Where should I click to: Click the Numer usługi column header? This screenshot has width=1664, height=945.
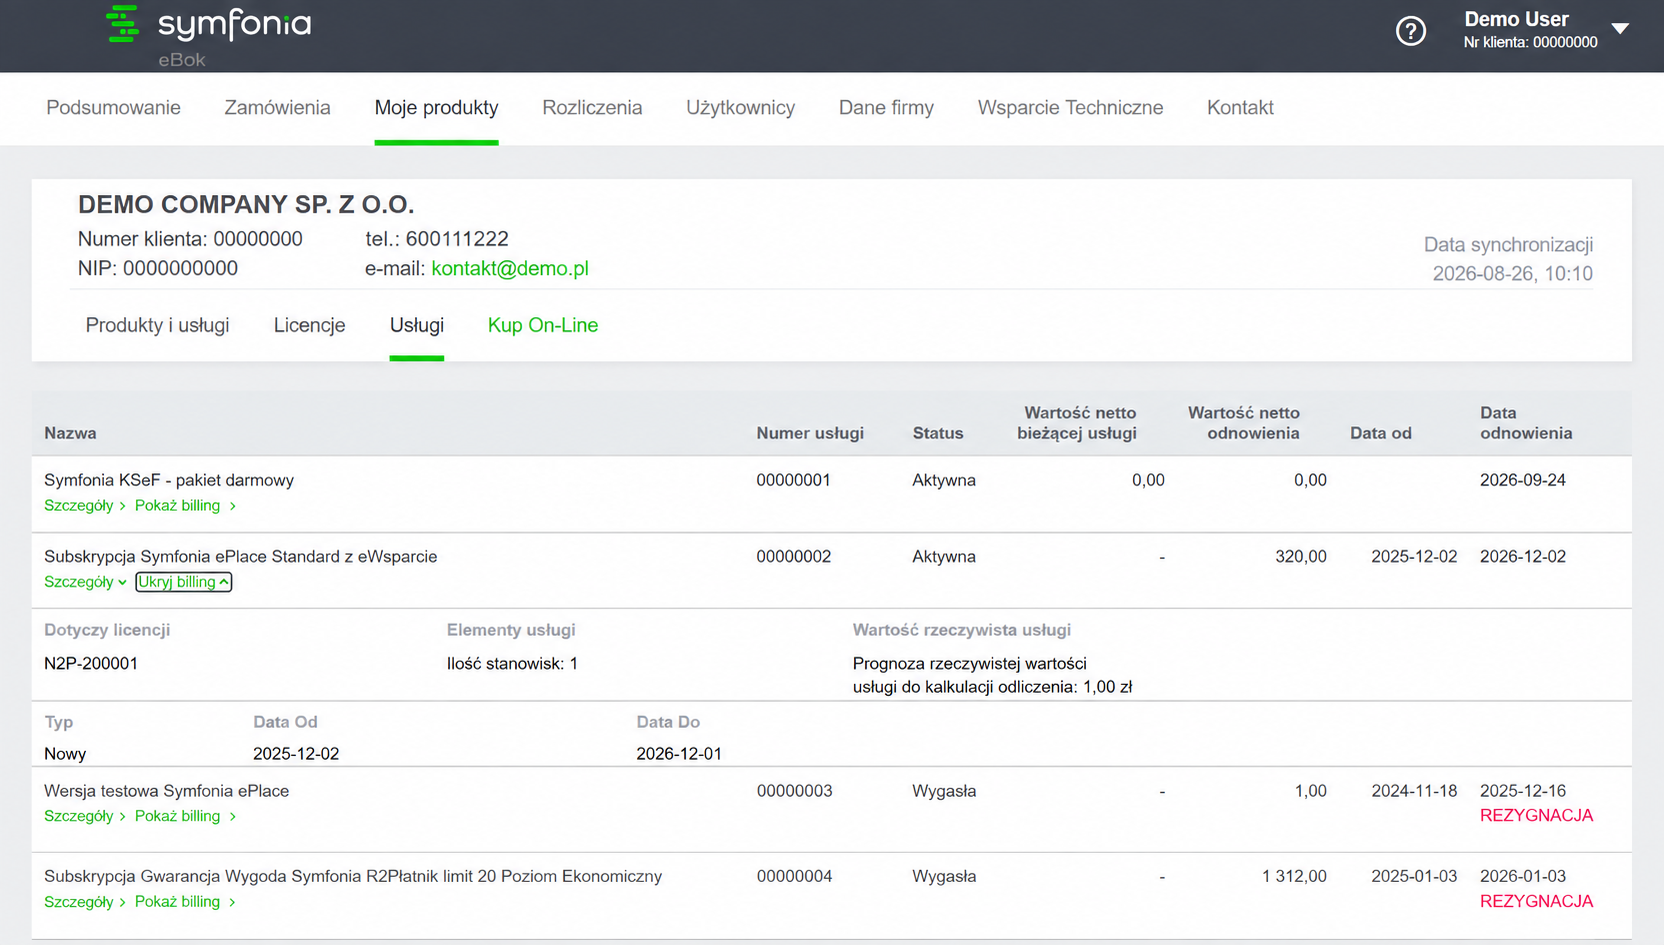pyautogui.click(x=810, y=433)
